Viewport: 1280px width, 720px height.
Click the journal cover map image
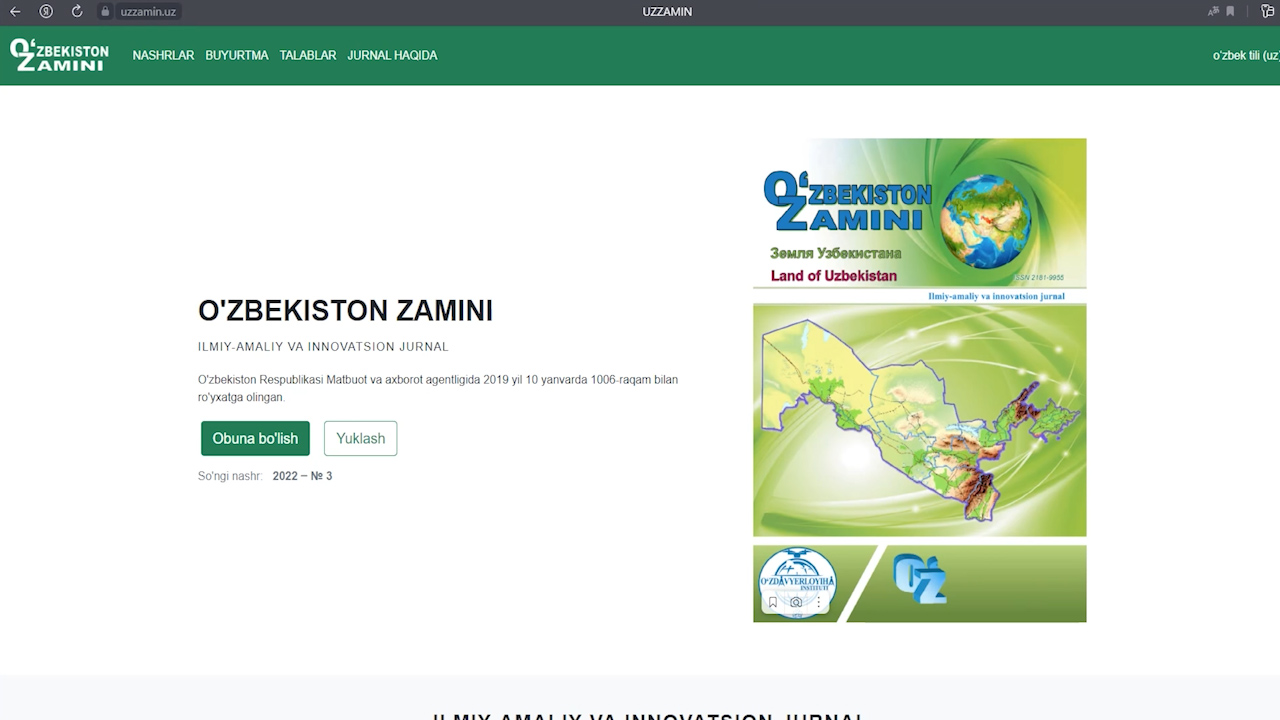point(919,420)
